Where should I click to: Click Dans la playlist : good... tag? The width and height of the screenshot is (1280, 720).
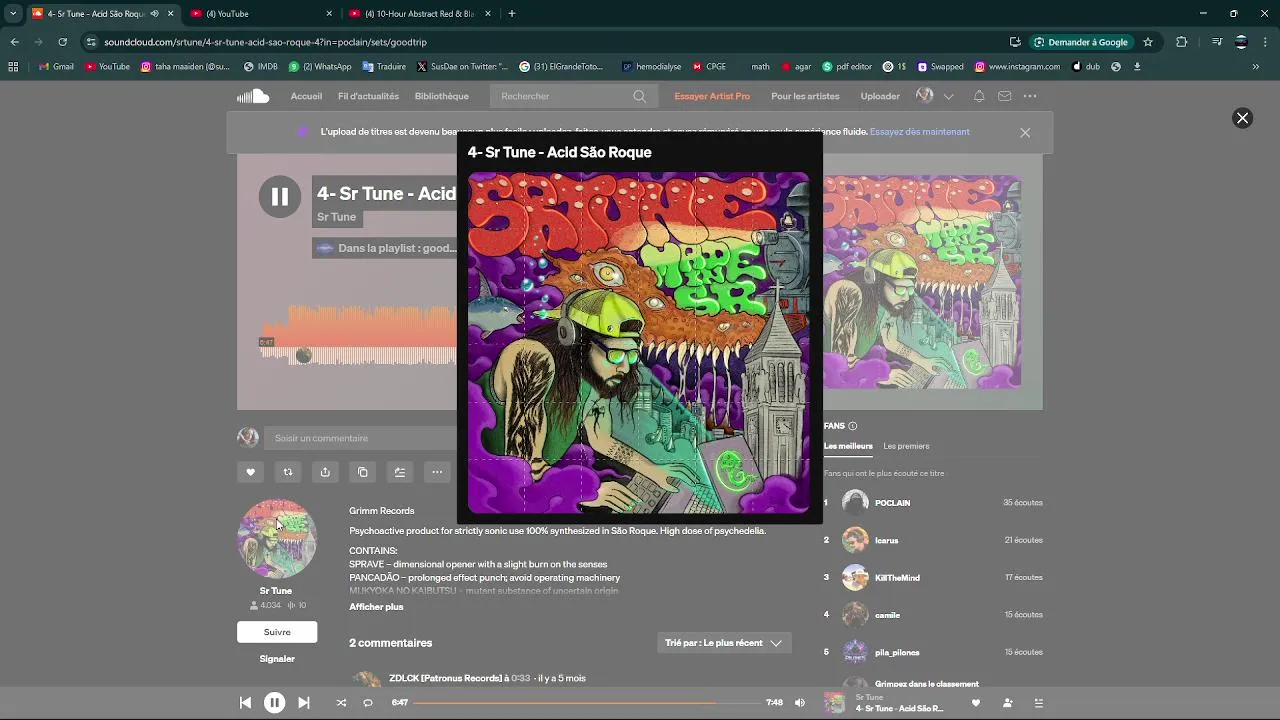pyautogui.click(x=386, y=248)
